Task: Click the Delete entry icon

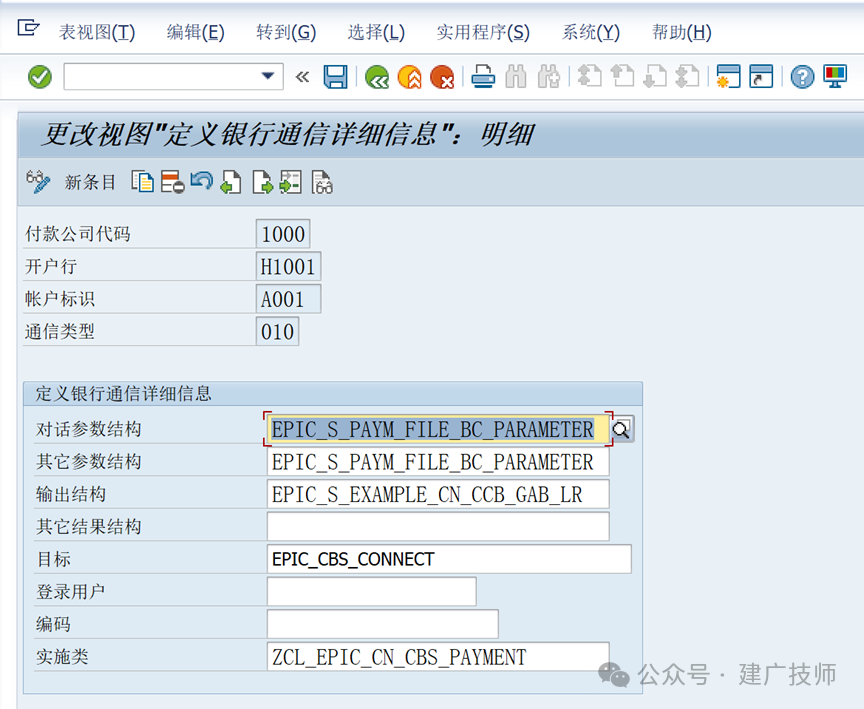Action: click(x=172, y=182)
